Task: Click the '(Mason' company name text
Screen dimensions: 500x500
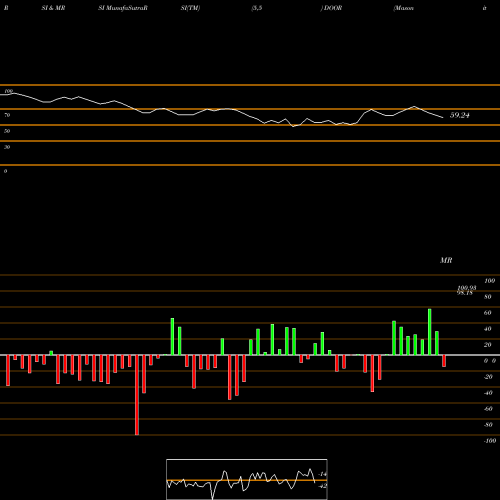Action: [404, 8]
